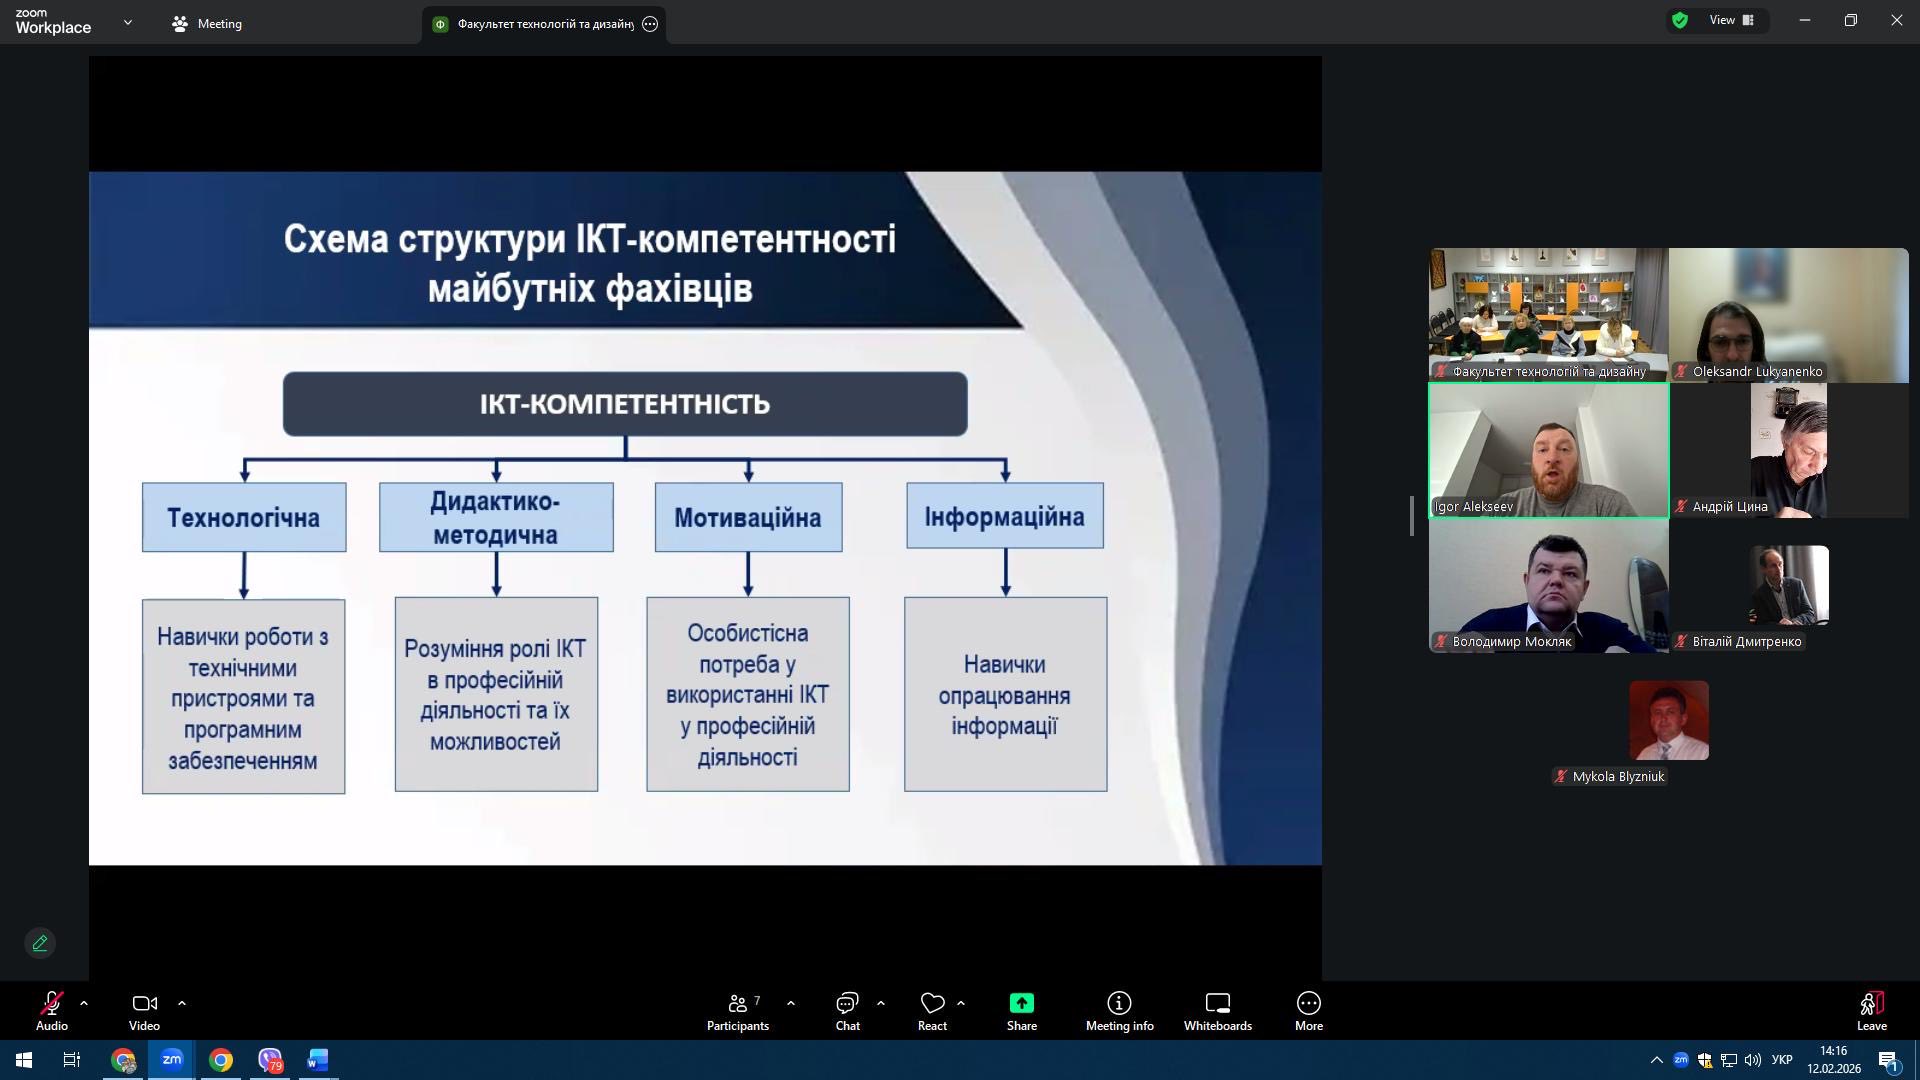Open the Zoom Workplace dropdown arrow

(x=127, y=22)
